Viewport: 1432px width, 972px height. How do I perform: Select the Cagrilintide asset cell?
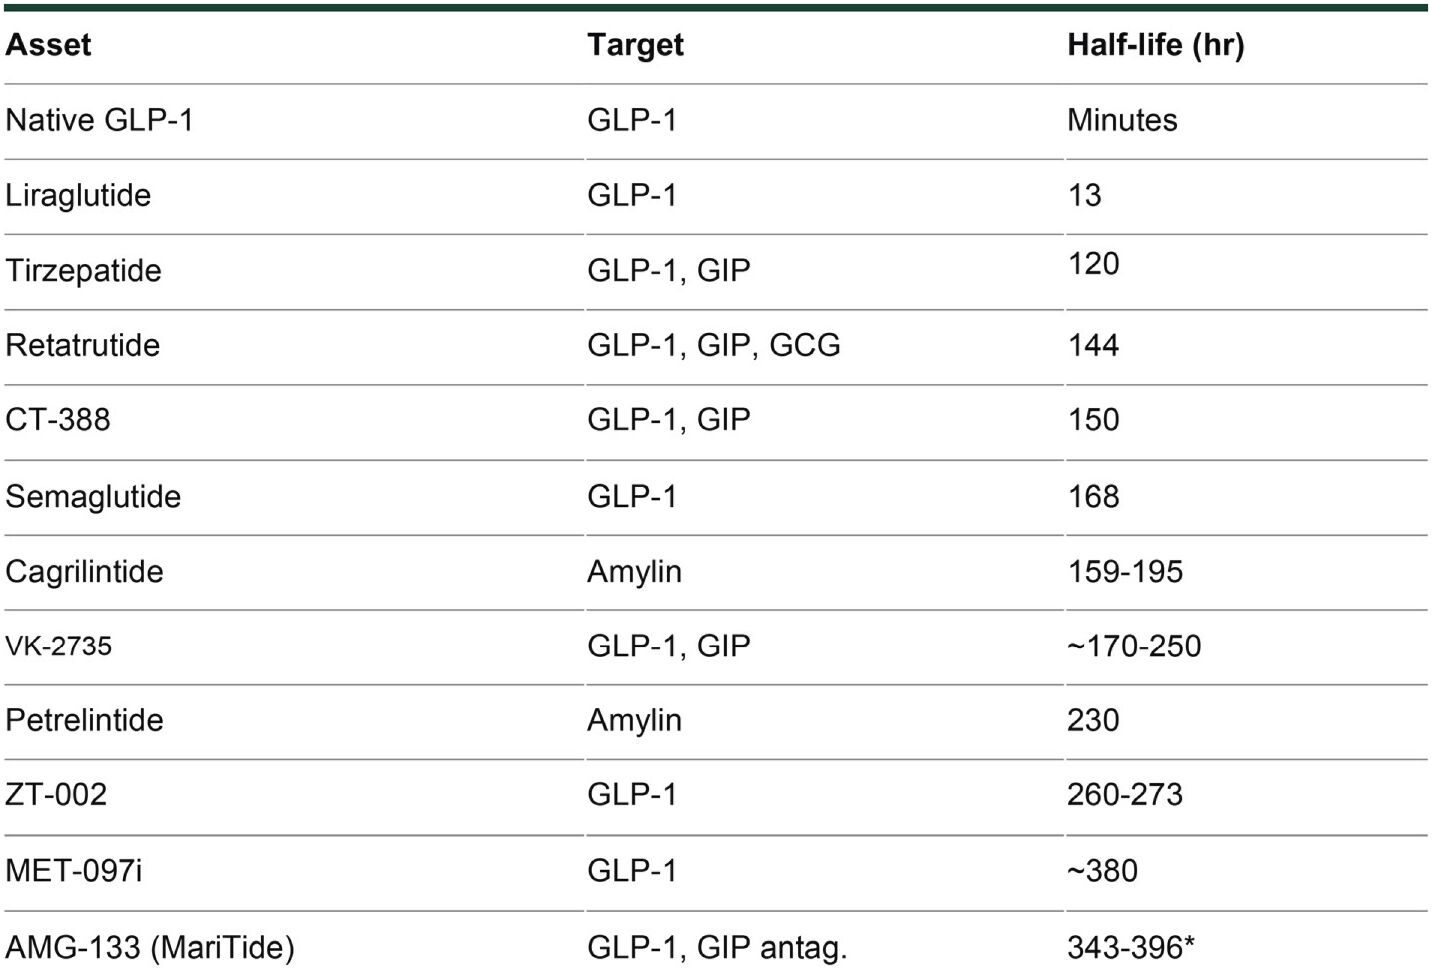(84, 571)
